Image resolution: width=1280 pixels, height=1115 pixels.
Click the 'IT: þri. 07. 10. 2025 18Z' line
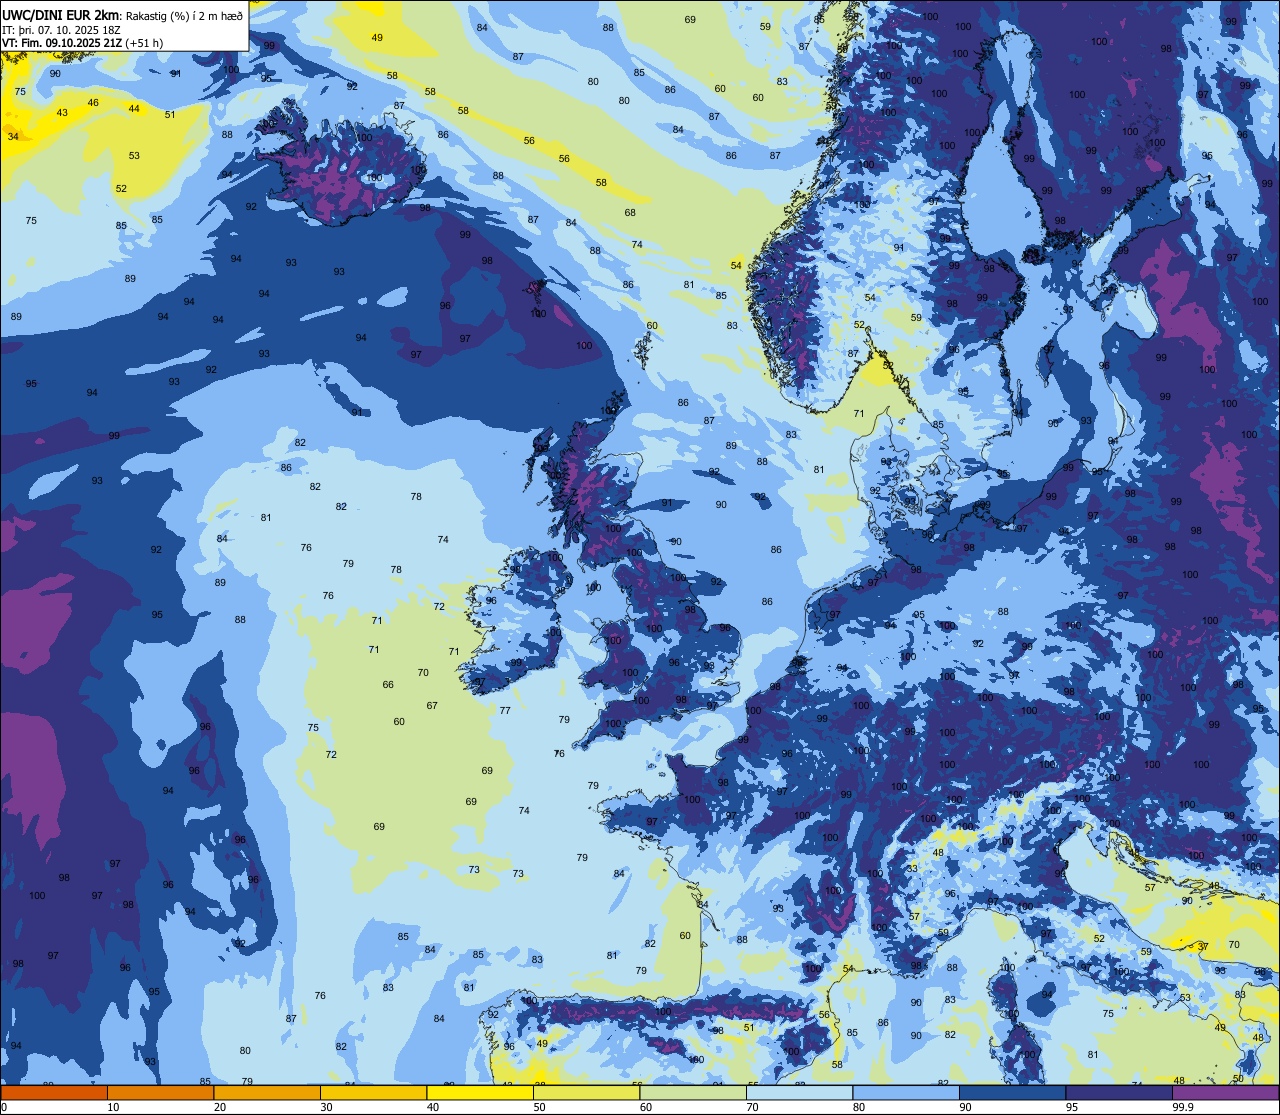pos(62,30)
